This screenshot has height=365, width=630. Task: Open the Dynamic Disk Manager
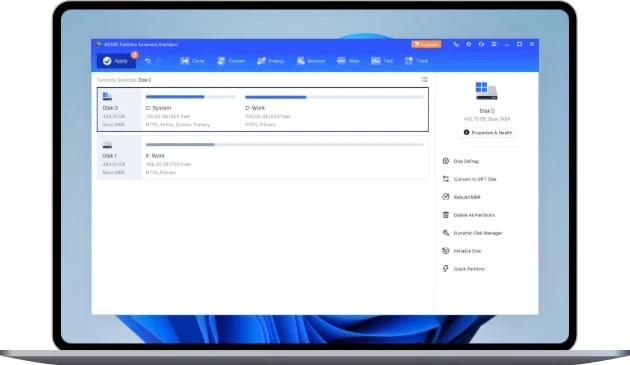coord(472,233)
